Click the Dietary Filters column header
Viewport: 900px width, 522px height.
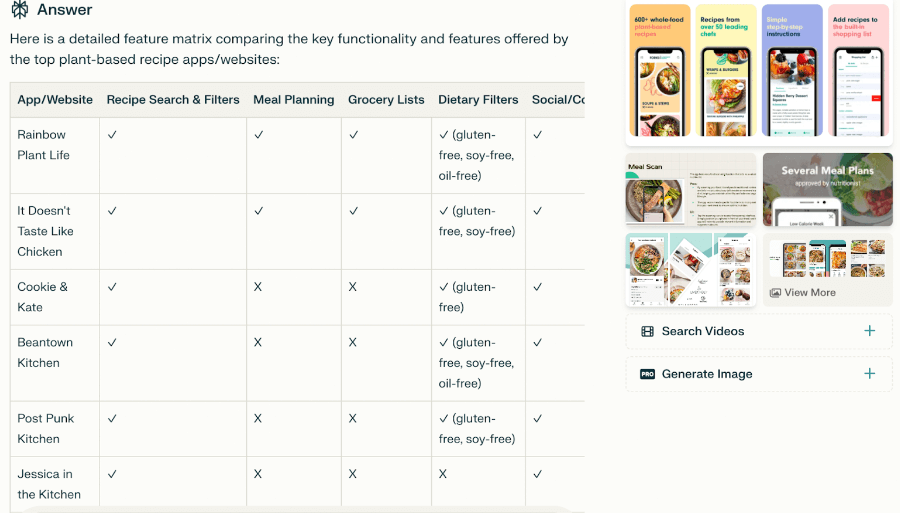point(478,100)
